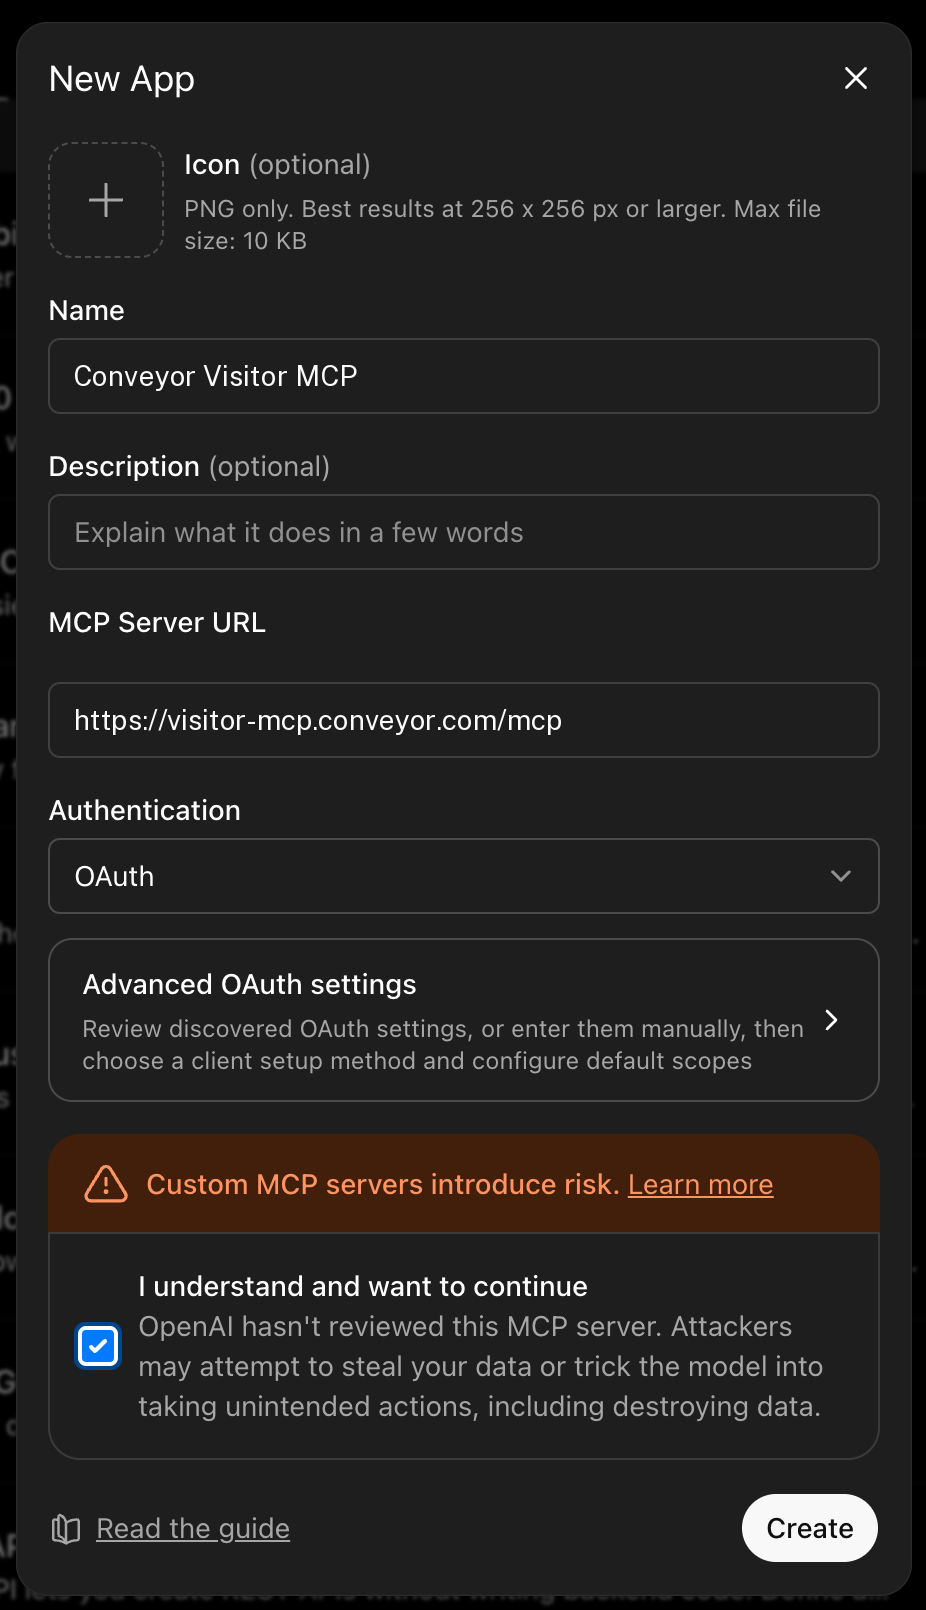Open the Read the guide link

[193, 1529]
